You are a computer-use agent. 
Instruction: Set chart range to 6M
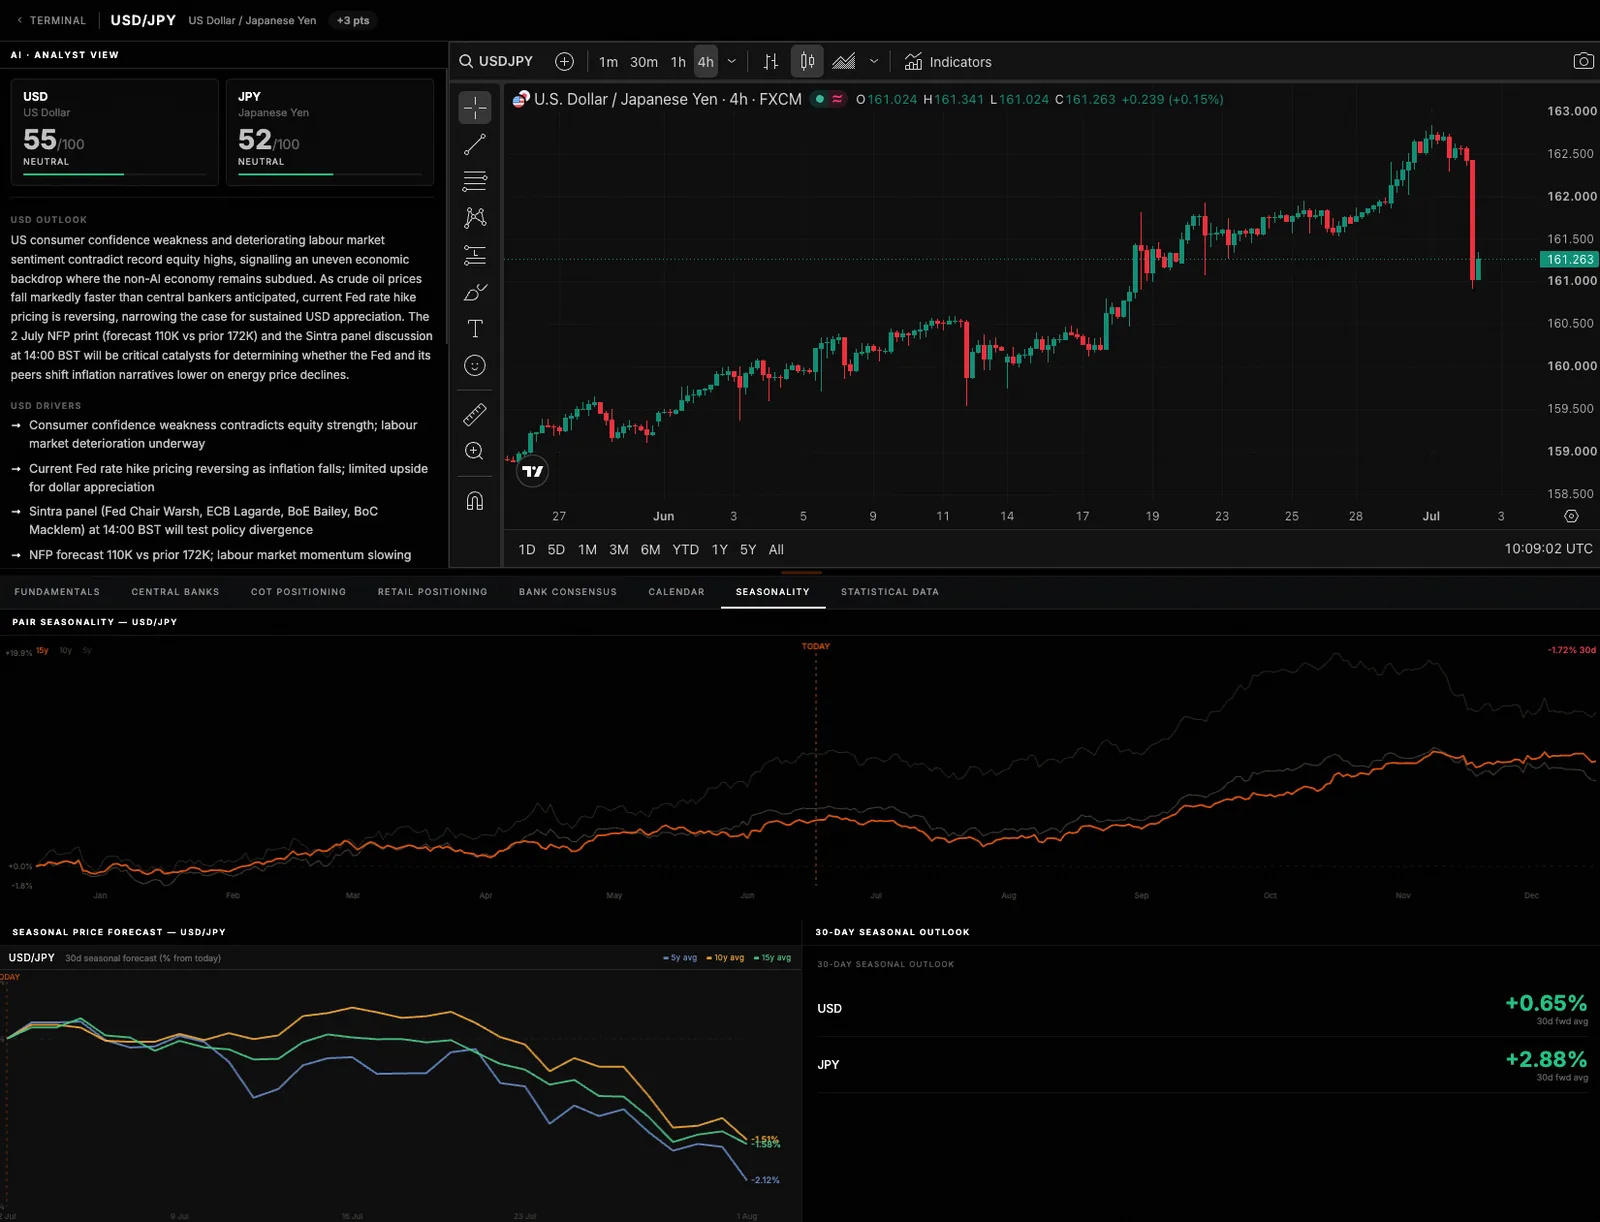coord(650,550)
